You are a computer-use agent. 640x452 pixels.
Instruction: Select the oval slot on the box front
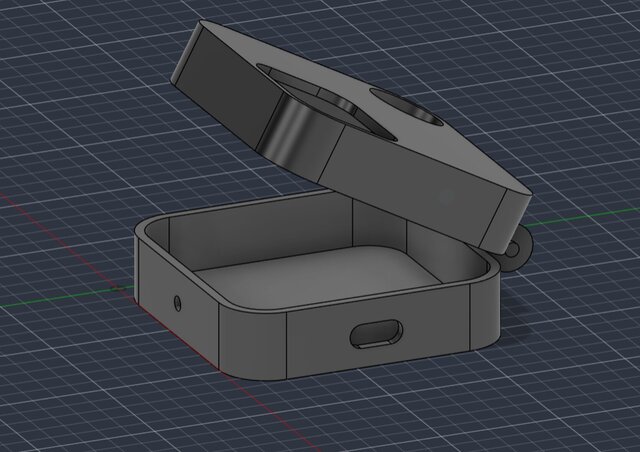pos(376,334)
